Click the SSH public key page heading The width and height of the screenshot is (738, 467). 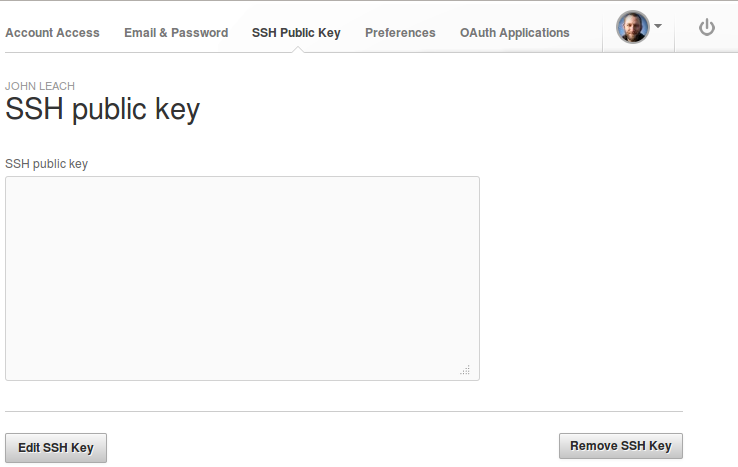102,110
